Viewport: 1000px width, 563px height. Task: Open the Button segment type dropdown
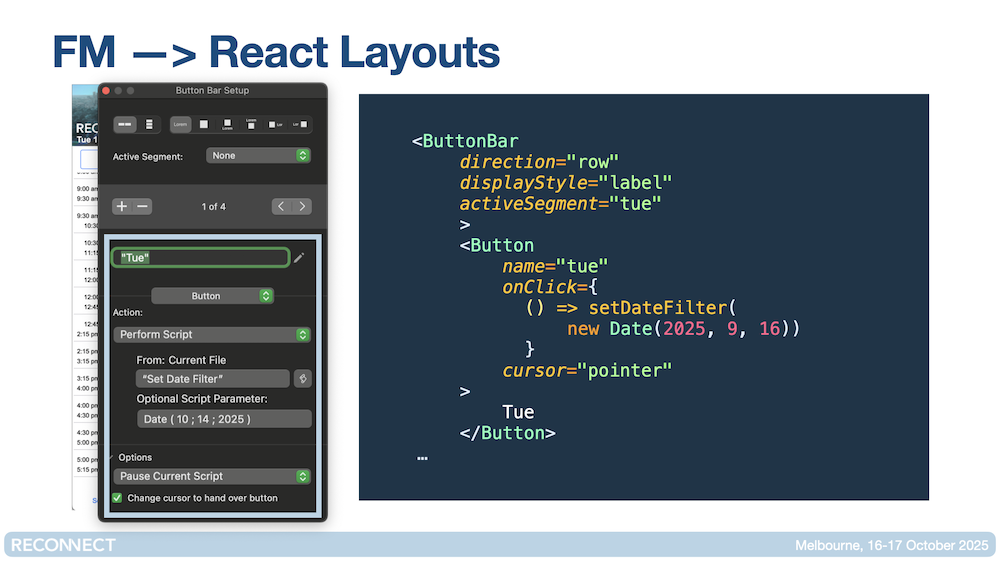[212, 296]
